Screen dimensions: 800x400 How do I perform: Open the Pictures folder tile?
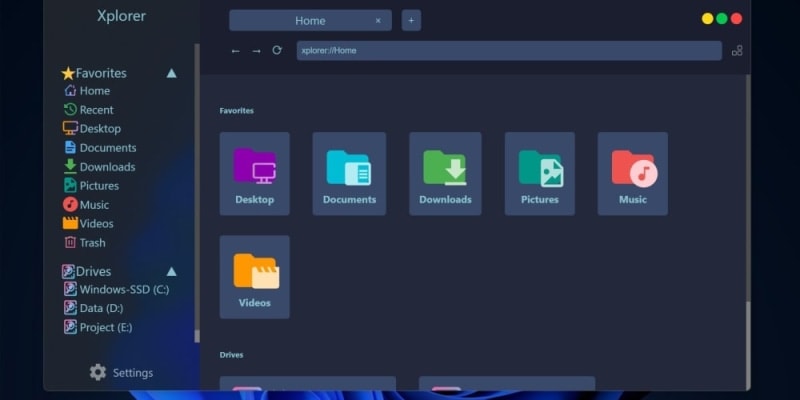540,174
